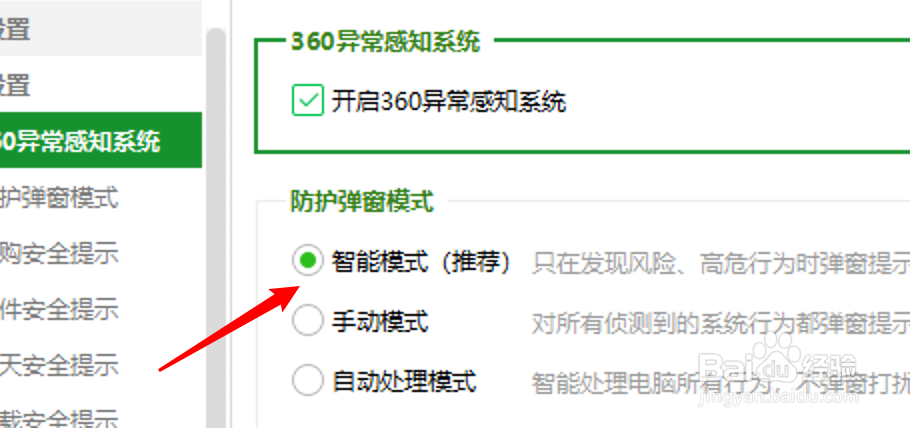Select the 智能模式 (推荐) radio button
Screen dimensions: 910x428
click(307, 261)
